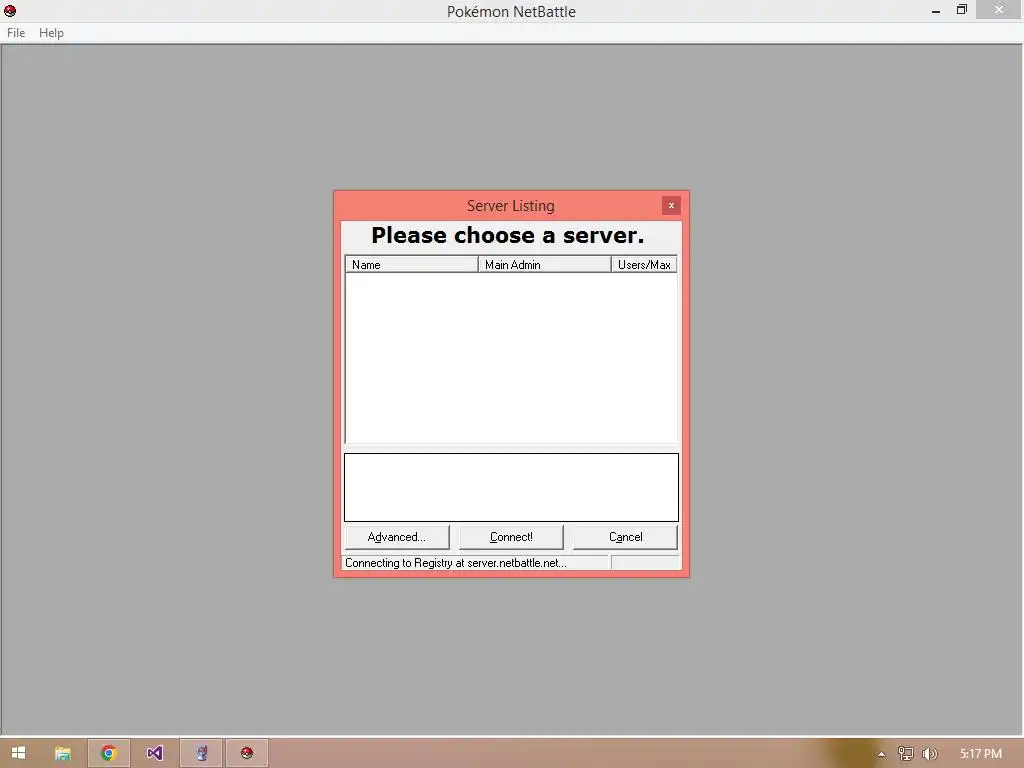Image resolution: width=1024 pixels, height=768 pixels.
Task: Cancel the Server Listing dialog
Action: tap(625, 537)
